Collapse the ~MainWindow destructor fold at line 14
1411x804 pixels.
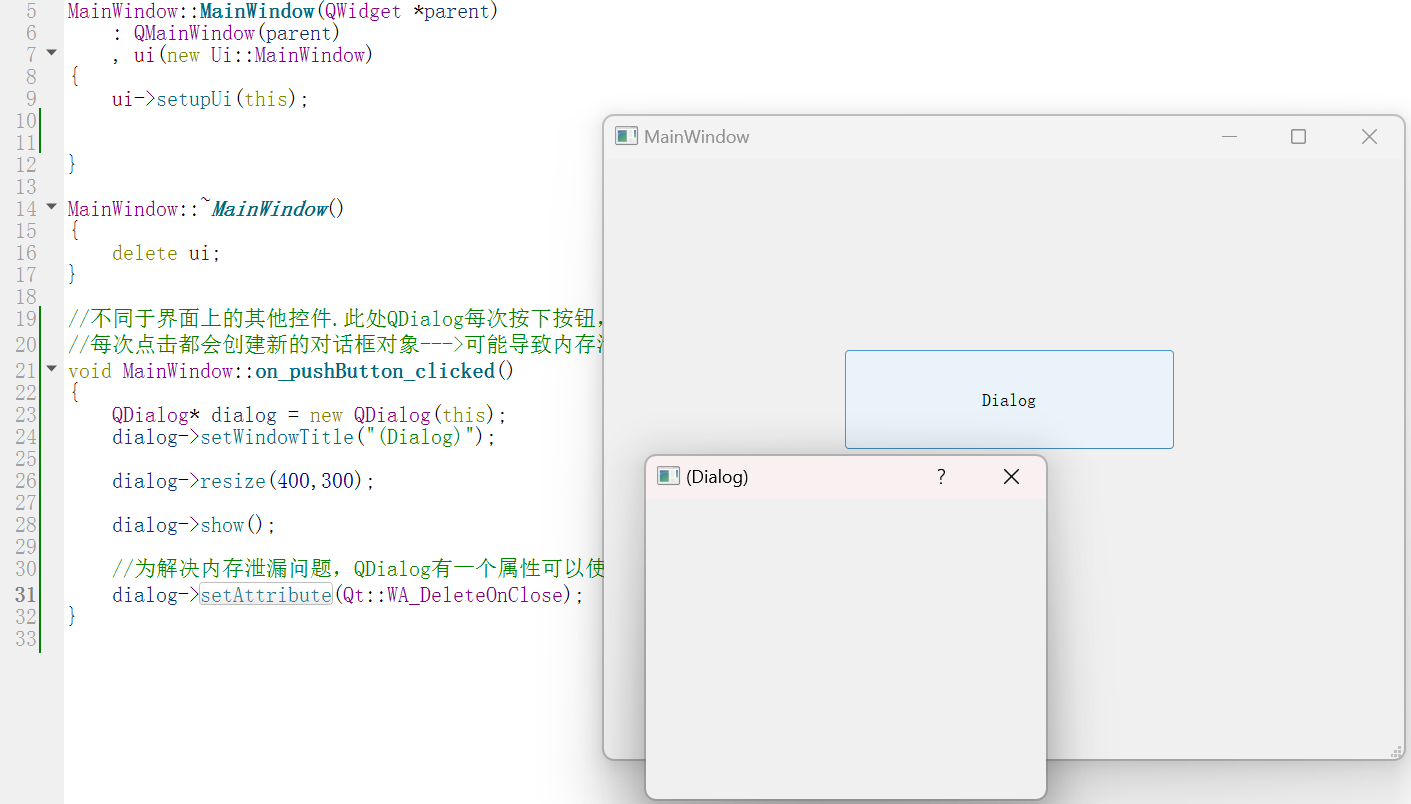point(52,207)
